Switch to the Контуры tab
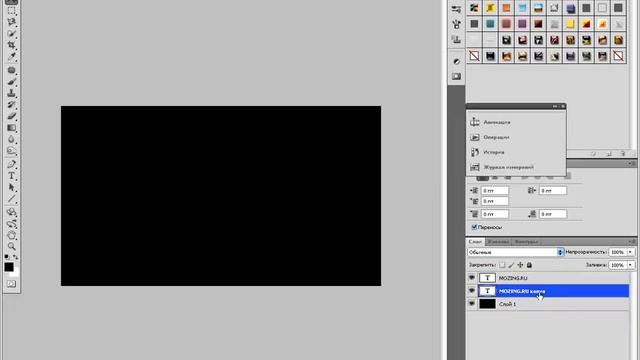This screenshot has height=360, width=640. pos(526,242)
